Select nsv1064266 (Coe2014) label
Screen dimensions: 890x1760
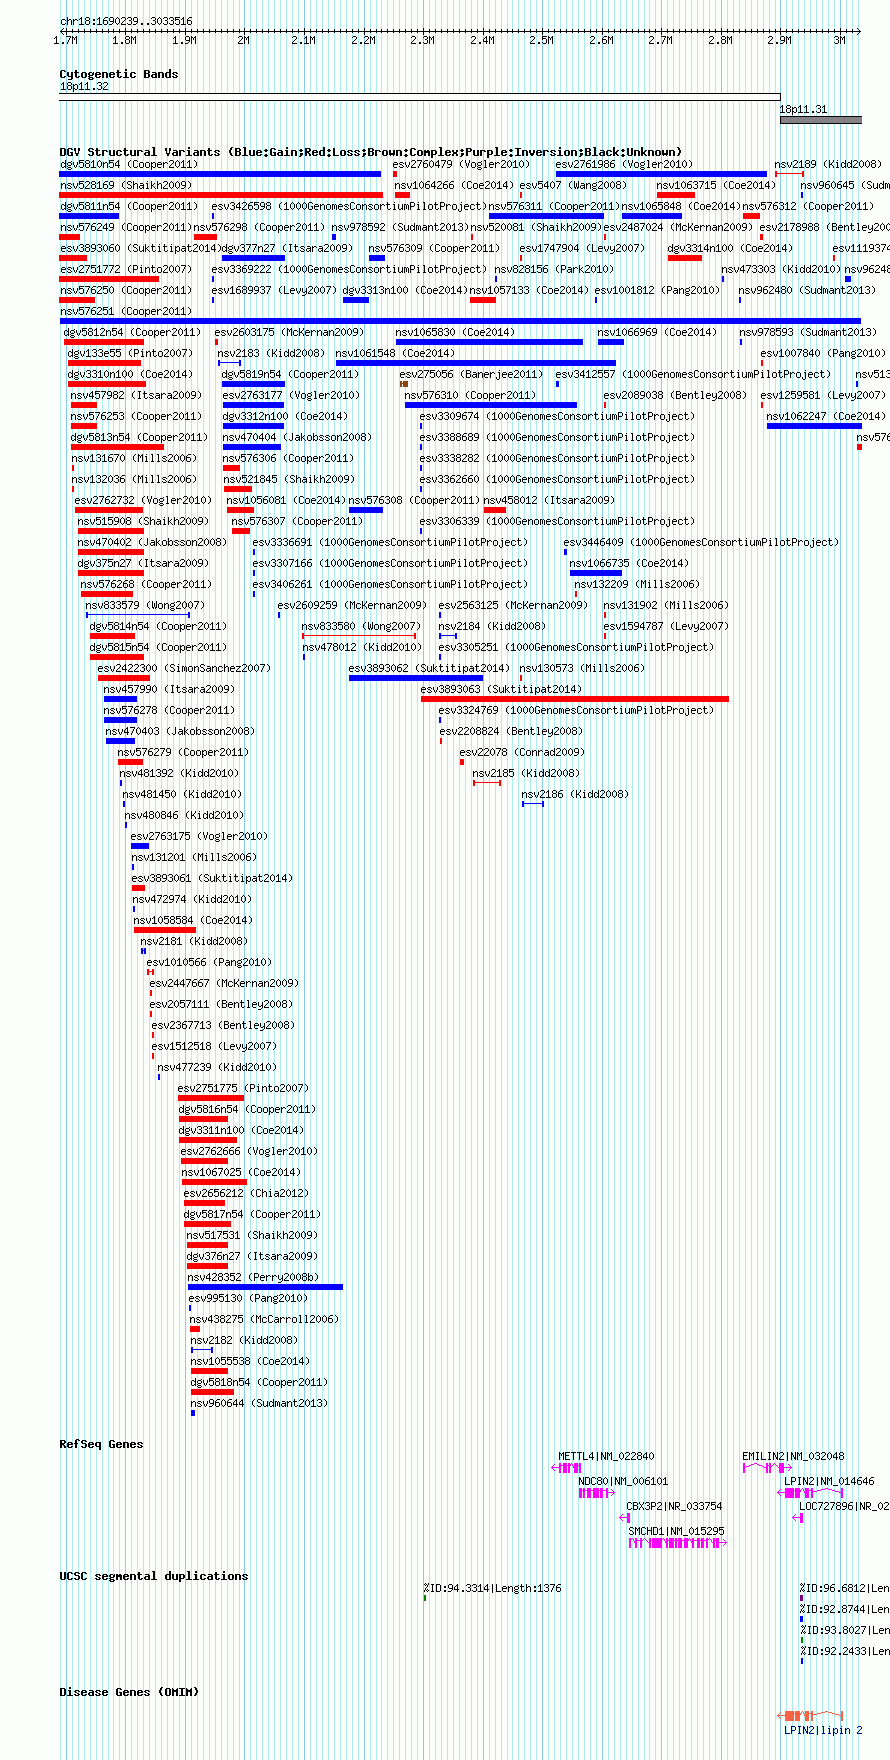click(454, 185)
